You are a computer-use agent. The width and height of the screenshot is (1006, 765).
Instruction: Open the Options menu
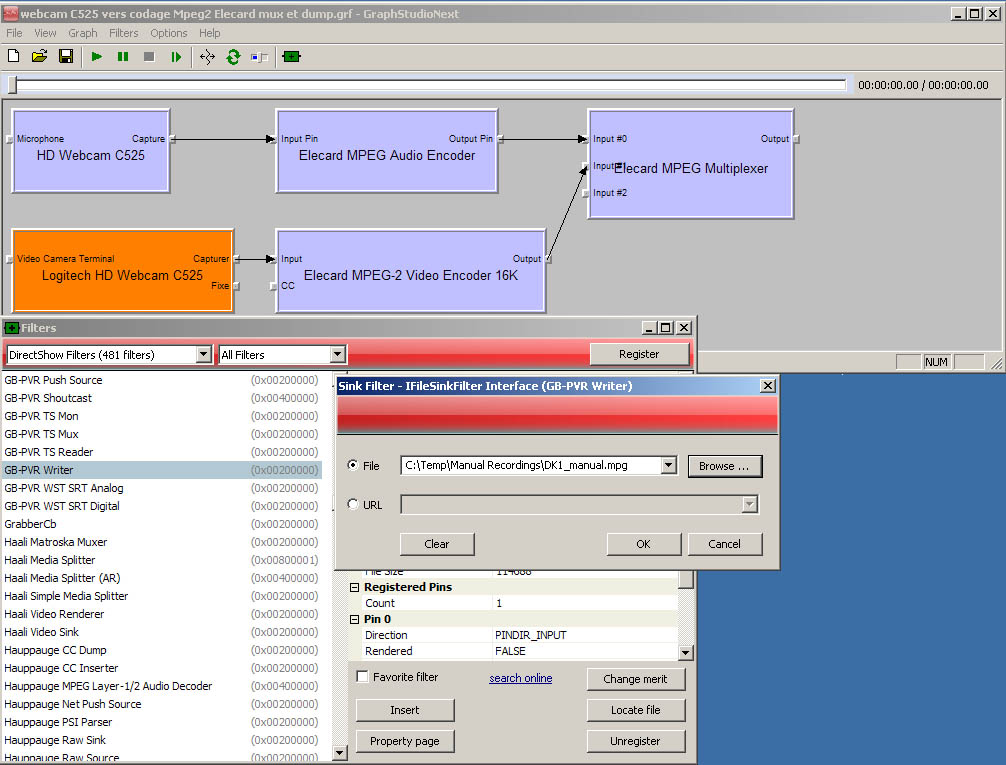pyautogui.click(x=169, y=33)
